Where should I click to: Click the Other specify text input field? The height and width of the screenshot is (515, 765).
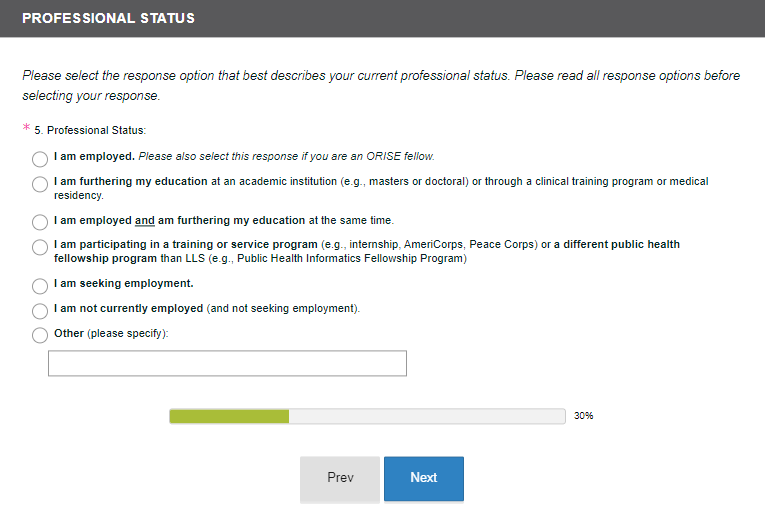(227, 363)
